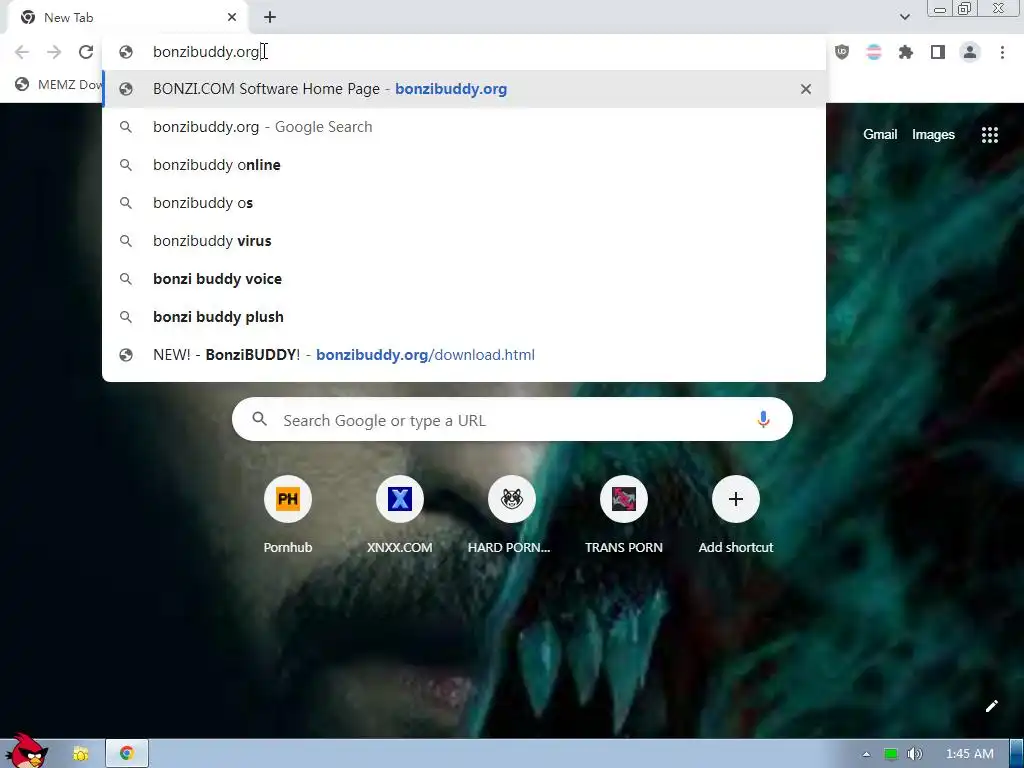This screenshot has width=1024, height=768.
Task: Choose bonzibuddy.org Google Search suggestion
Action: 464,127
